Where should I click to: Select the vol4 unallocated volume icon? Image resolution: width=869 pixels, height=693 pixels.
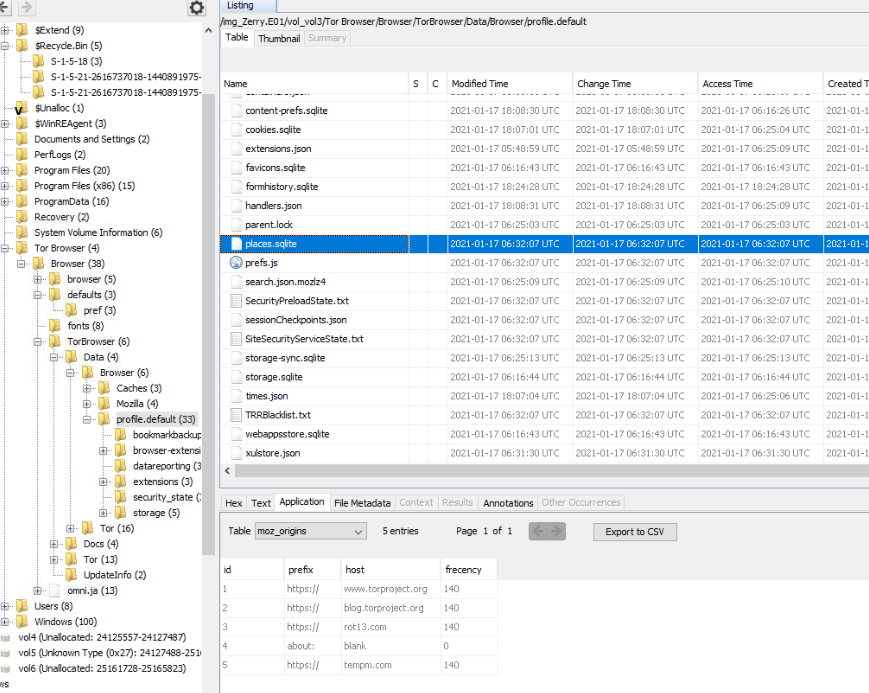pyautogui.click(x=8, y=637)
